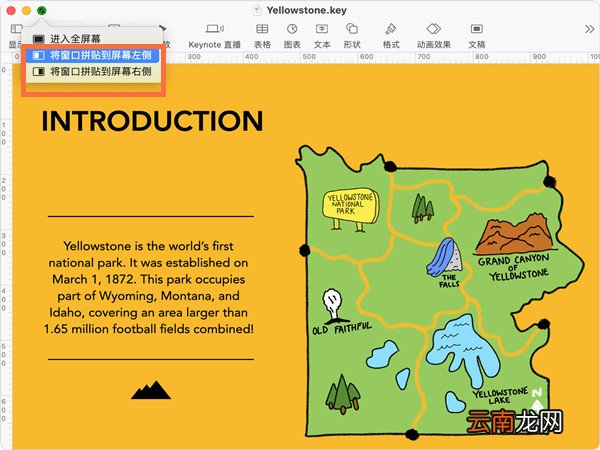Viewport: 600px width, 450px height.
Task: Select 将窗口拼贴到屏幕右侧 option
Action: [92, 72]
